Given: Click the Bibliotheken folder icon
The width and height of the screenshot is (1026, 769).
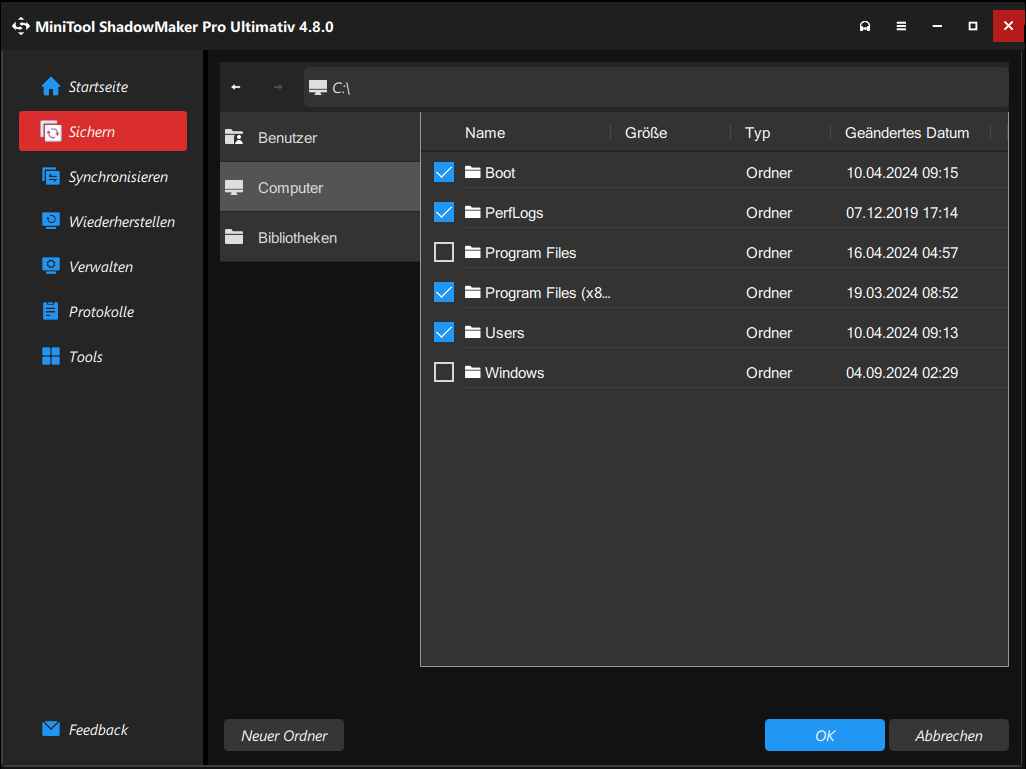Looking at the screenshot, I should [x=234, y=238].
